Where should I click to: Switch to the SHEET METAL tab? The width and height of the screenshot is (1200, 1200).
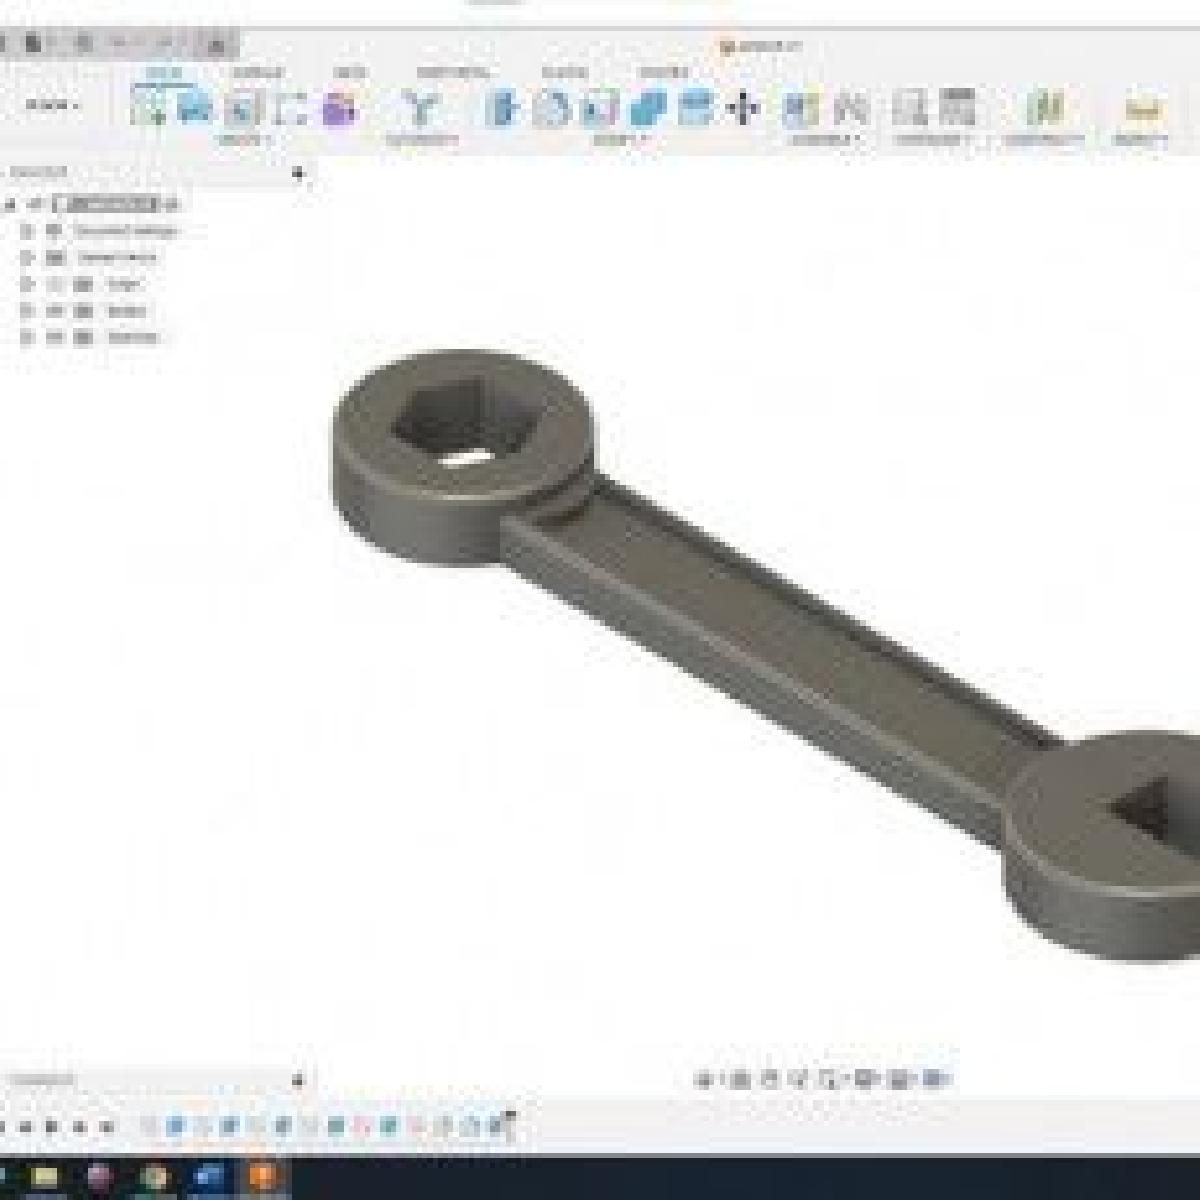click(452, 72)
